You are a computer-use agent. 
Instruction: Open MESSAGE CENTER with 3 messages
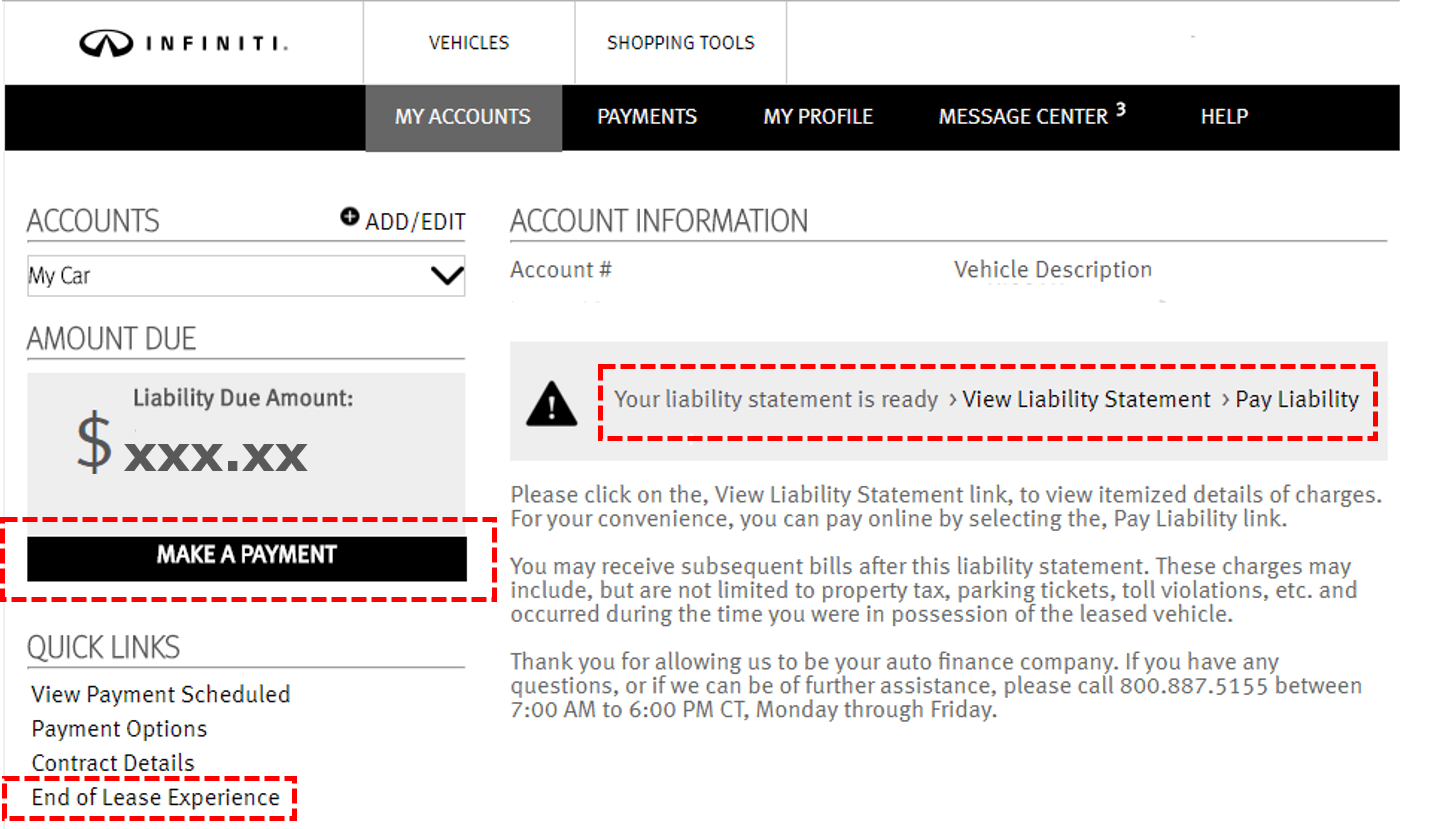[1032, 115]
